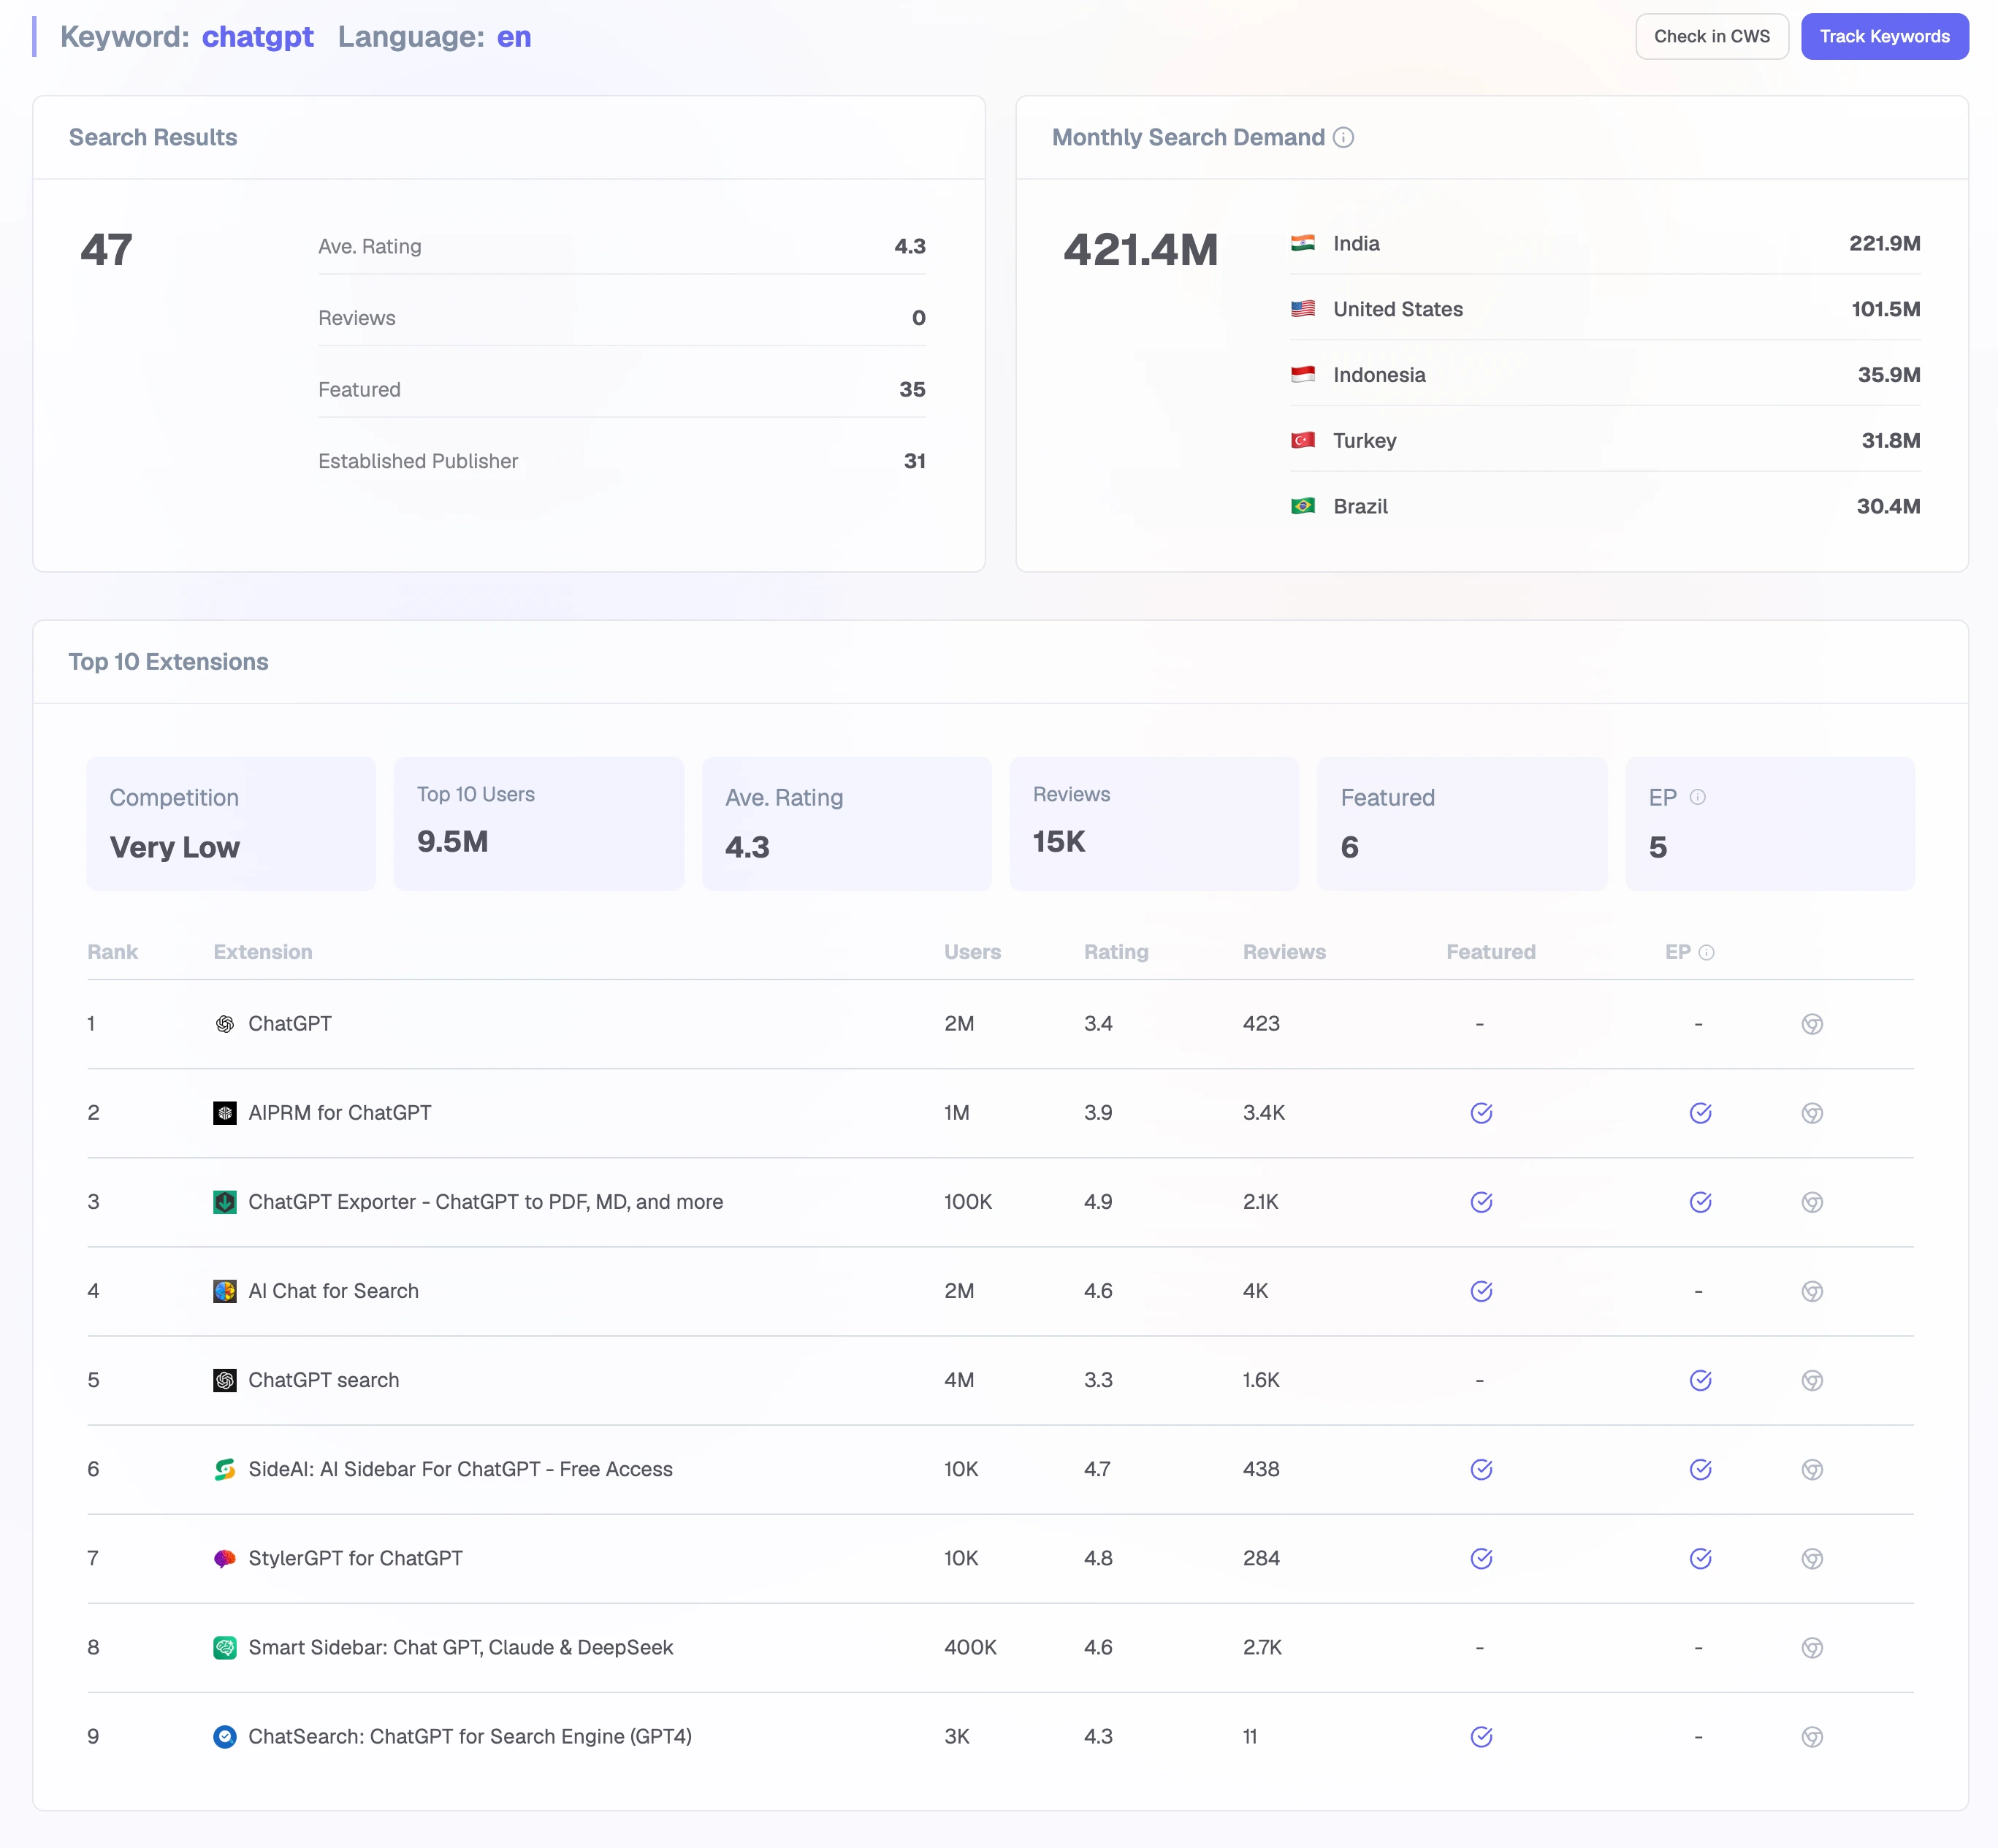Open the ChatGPT search extension link
Image resolution: width=1998 pixels, height=1848 pixels.
point(323,1380)
